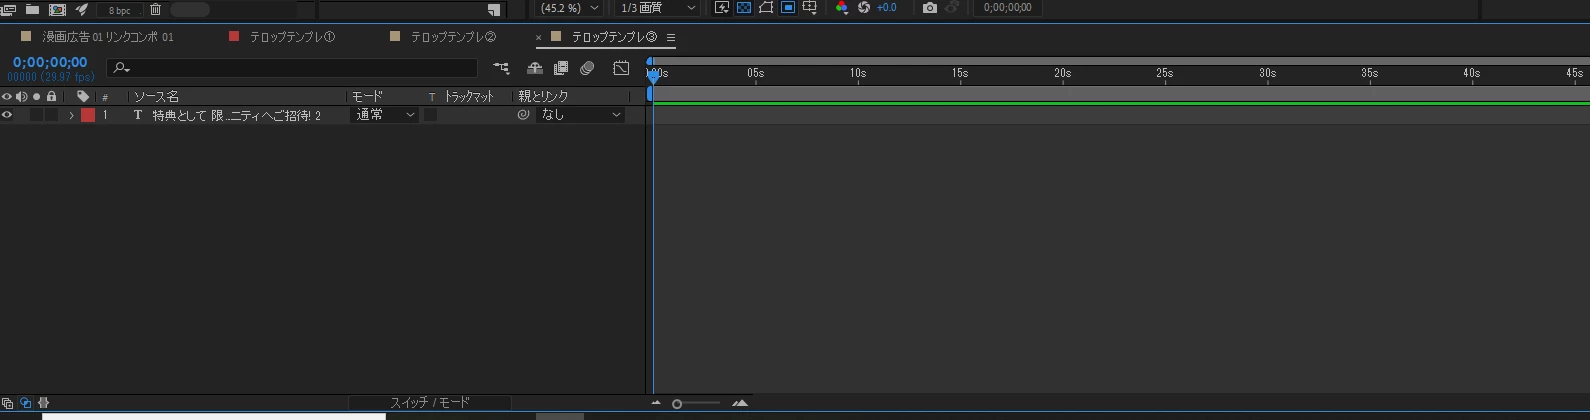This screenshot has height=420, width=1590.
Task: Click the lock column header icon
Action: (x=51, y=97)
